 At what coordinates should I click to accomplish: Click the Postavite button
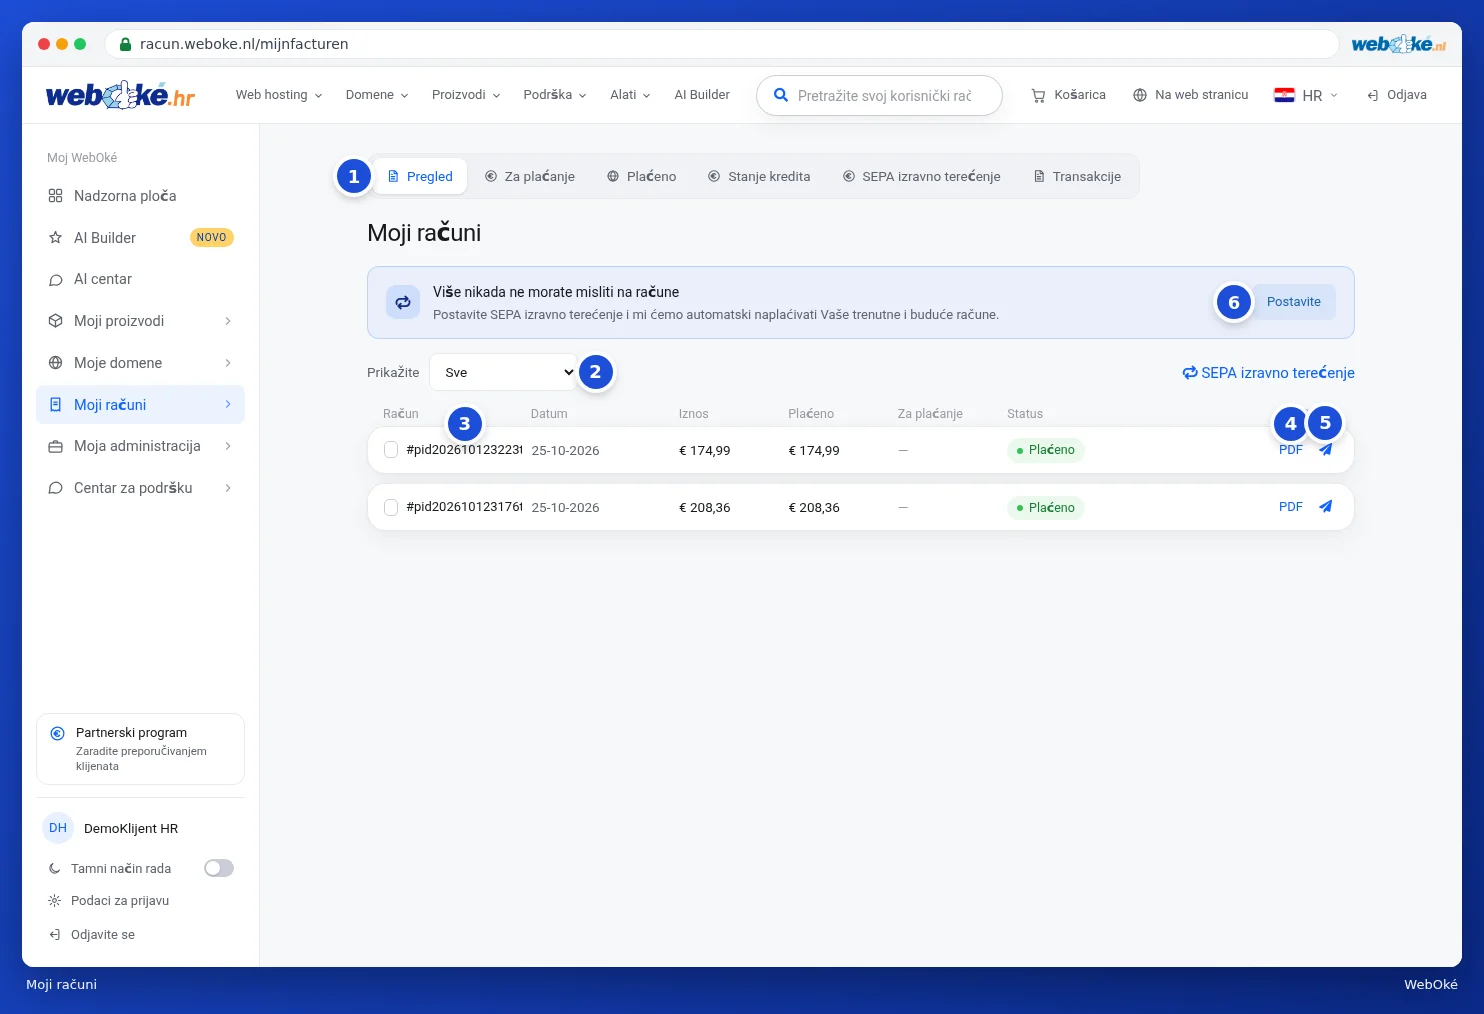[1294, 302]
